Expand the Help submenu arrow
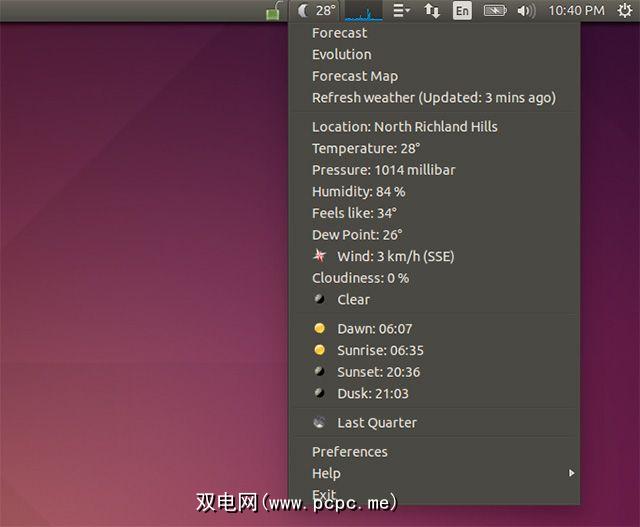640x527 pixels. click(x=571, y=473)
